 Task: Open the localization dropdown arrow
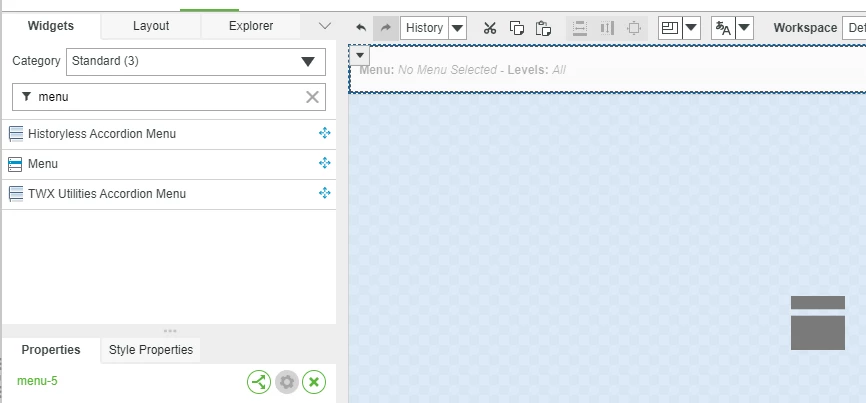click(x=744, y=28)
